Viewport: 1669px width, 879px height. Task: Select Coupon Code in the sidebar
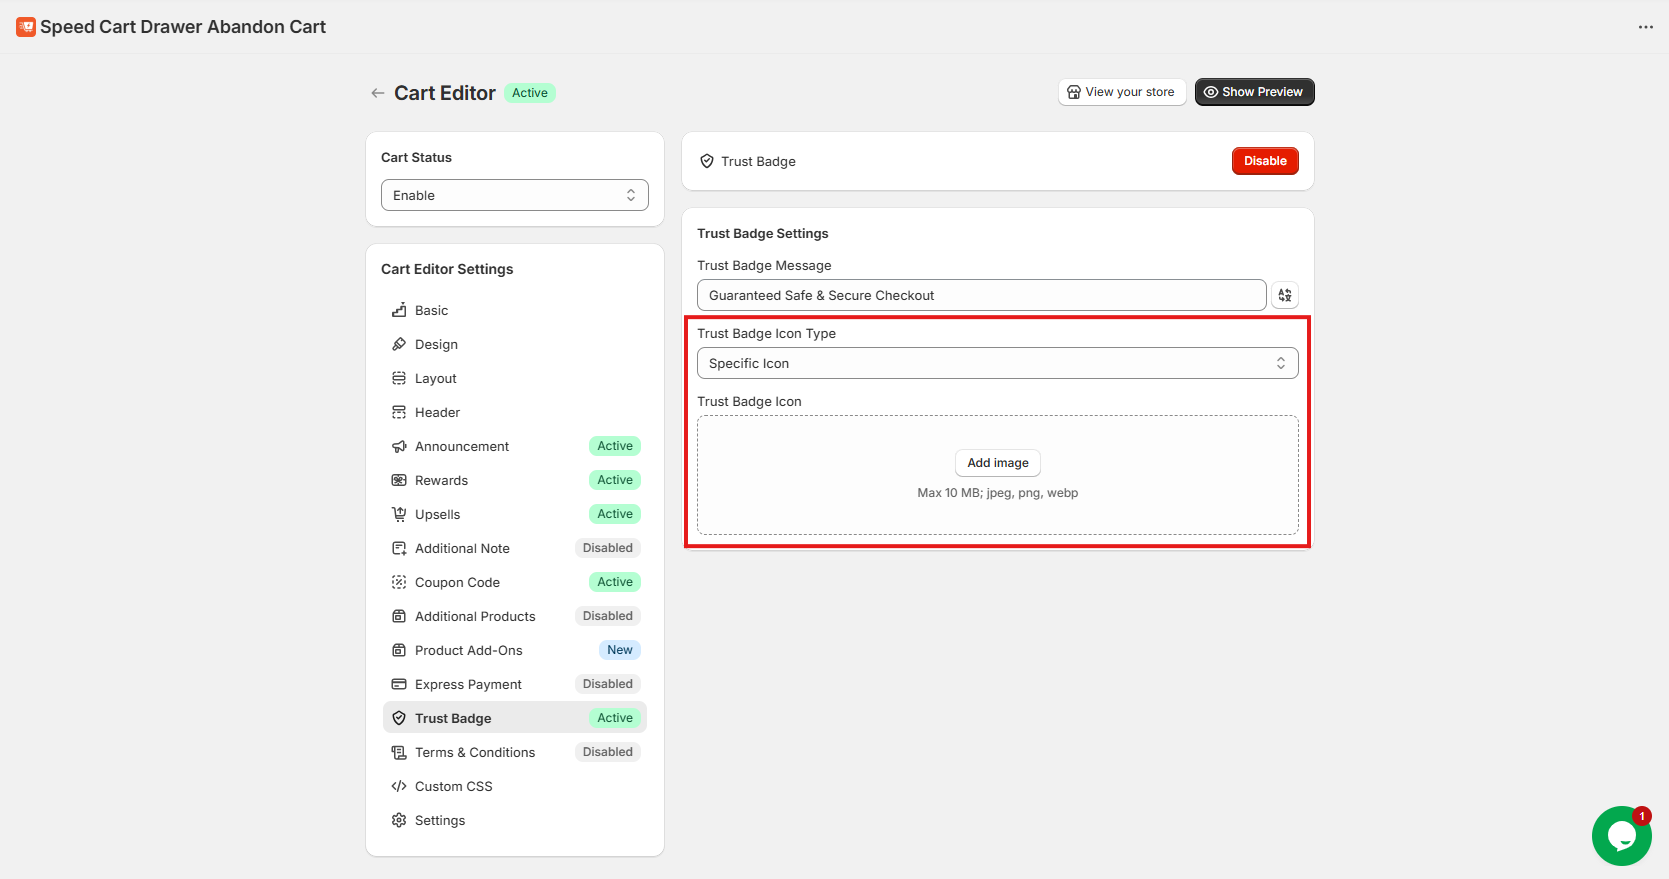[457, 582]
